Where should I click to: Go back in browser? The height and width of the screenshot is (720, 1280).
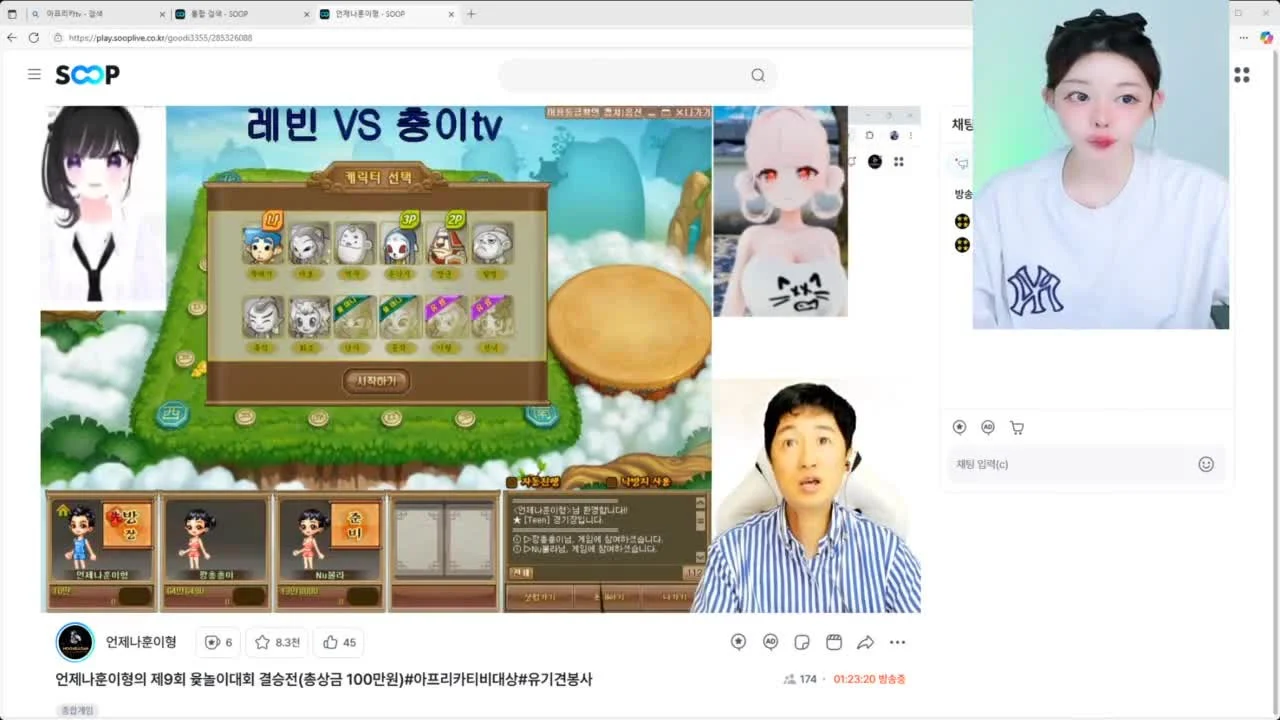12,37
